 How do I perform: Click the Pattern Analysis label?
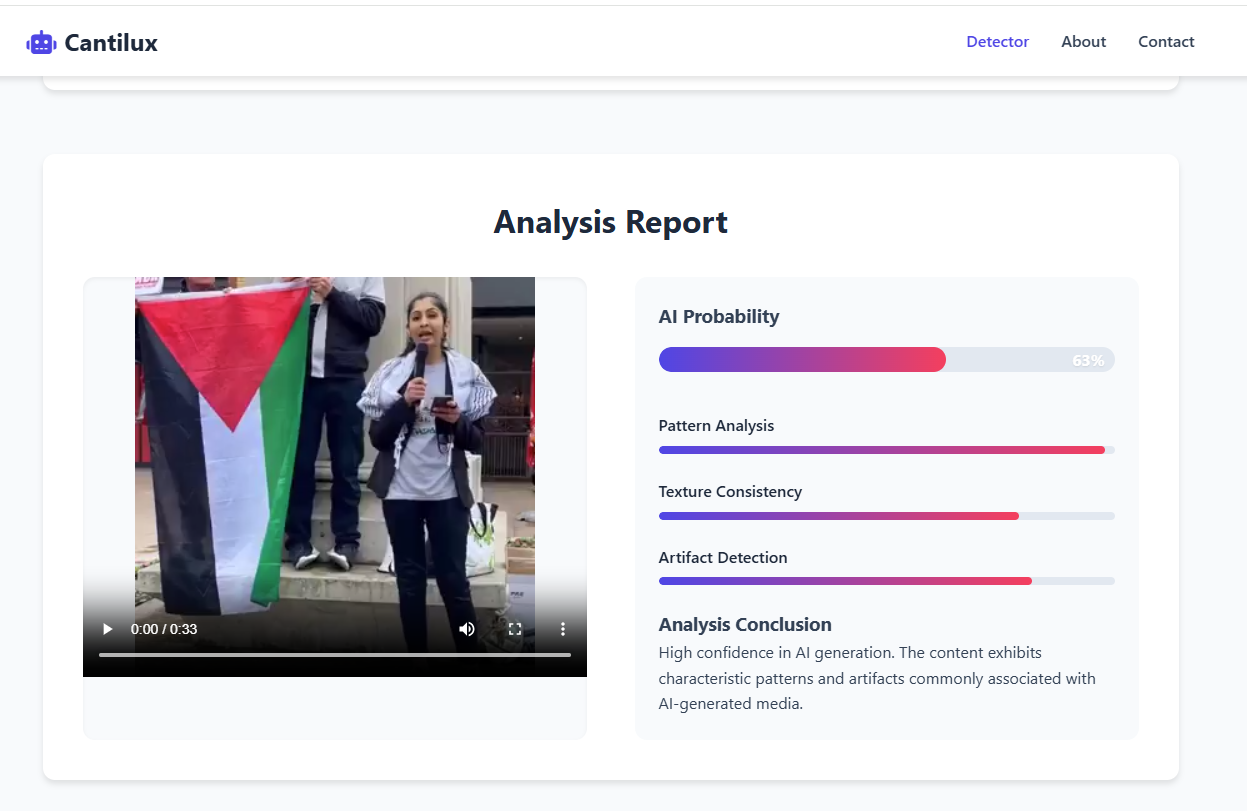click(716, 426)
